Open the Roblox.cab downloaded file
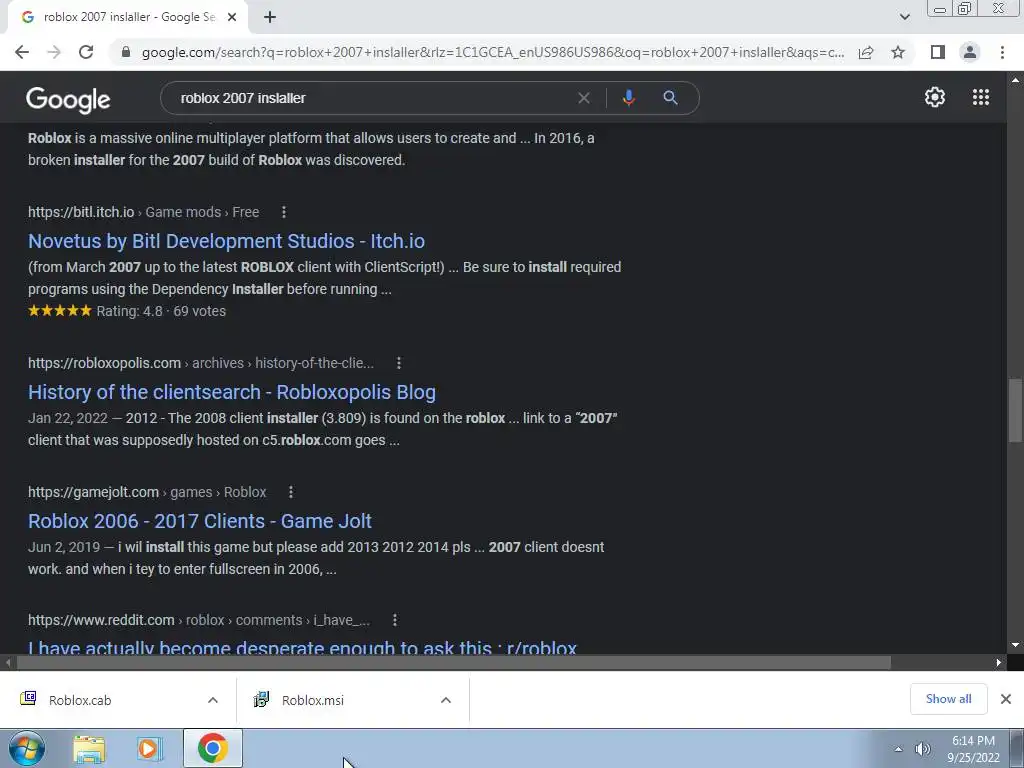 (x=80, y=700)
